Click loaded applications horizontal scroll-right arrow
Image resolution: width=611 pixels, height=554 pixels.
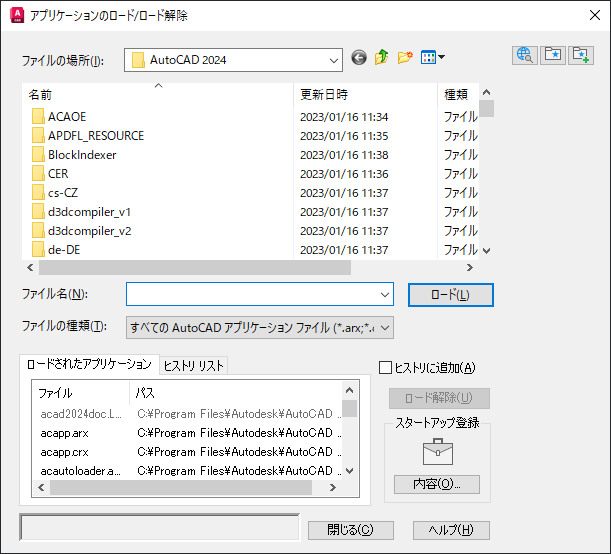pyautogui.click(x=333, y=487)
